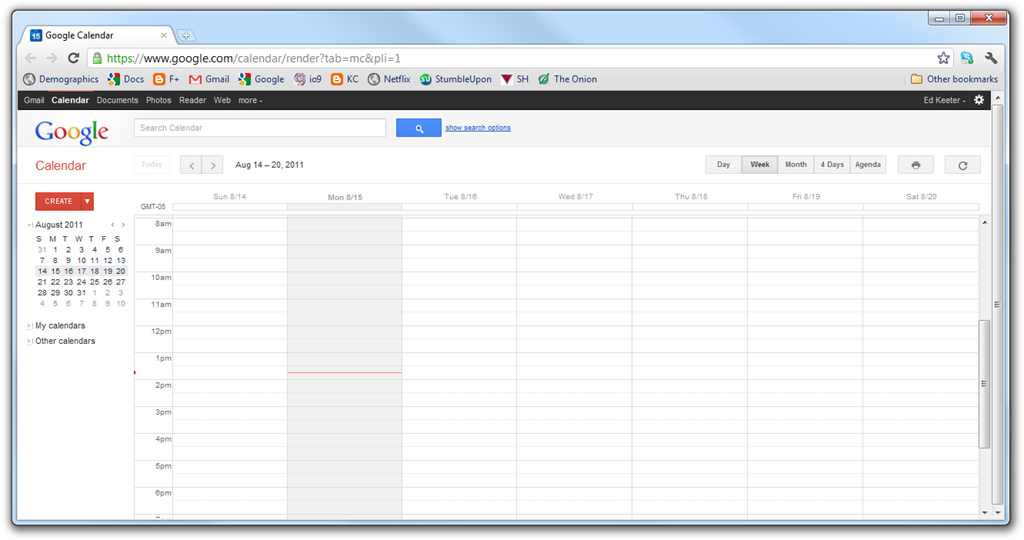Screen dimensions: 1024x540
Task: Switch to the Month view
Action: 795,165
